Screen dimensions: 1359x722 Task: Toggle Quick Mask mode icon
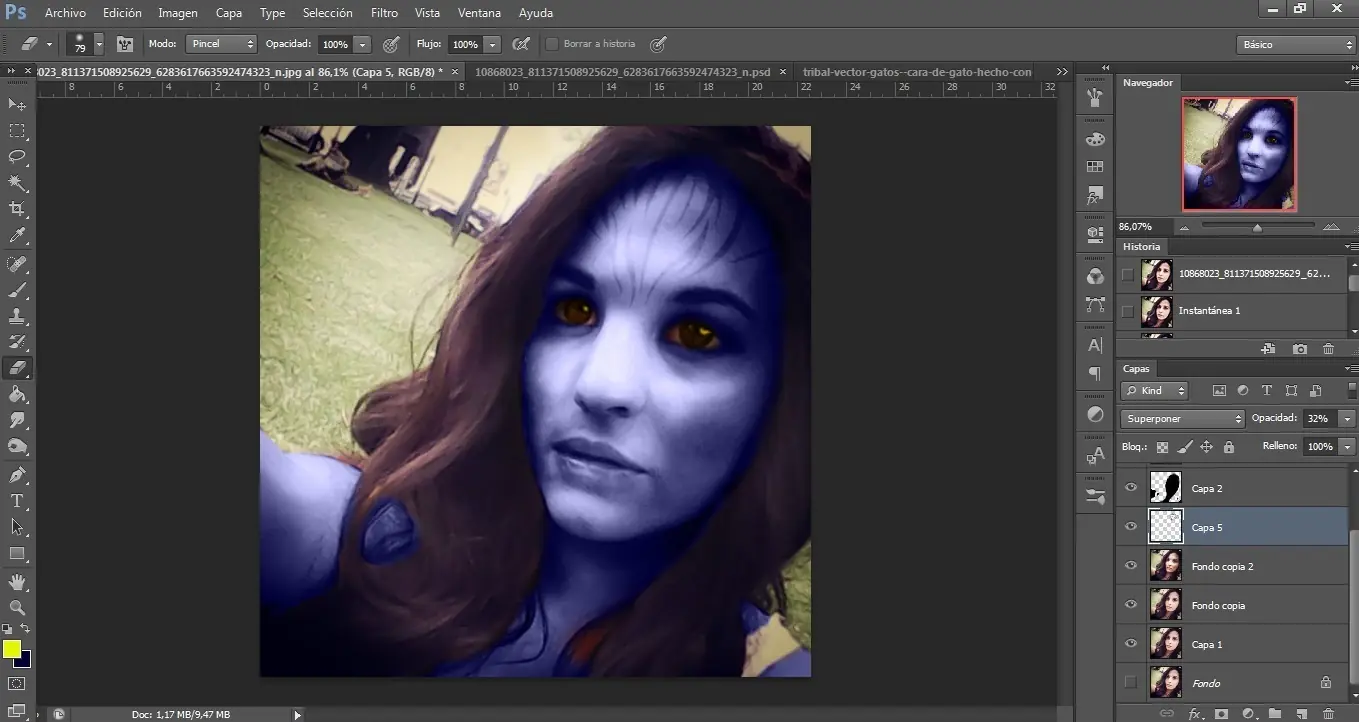tap(17, 684)
